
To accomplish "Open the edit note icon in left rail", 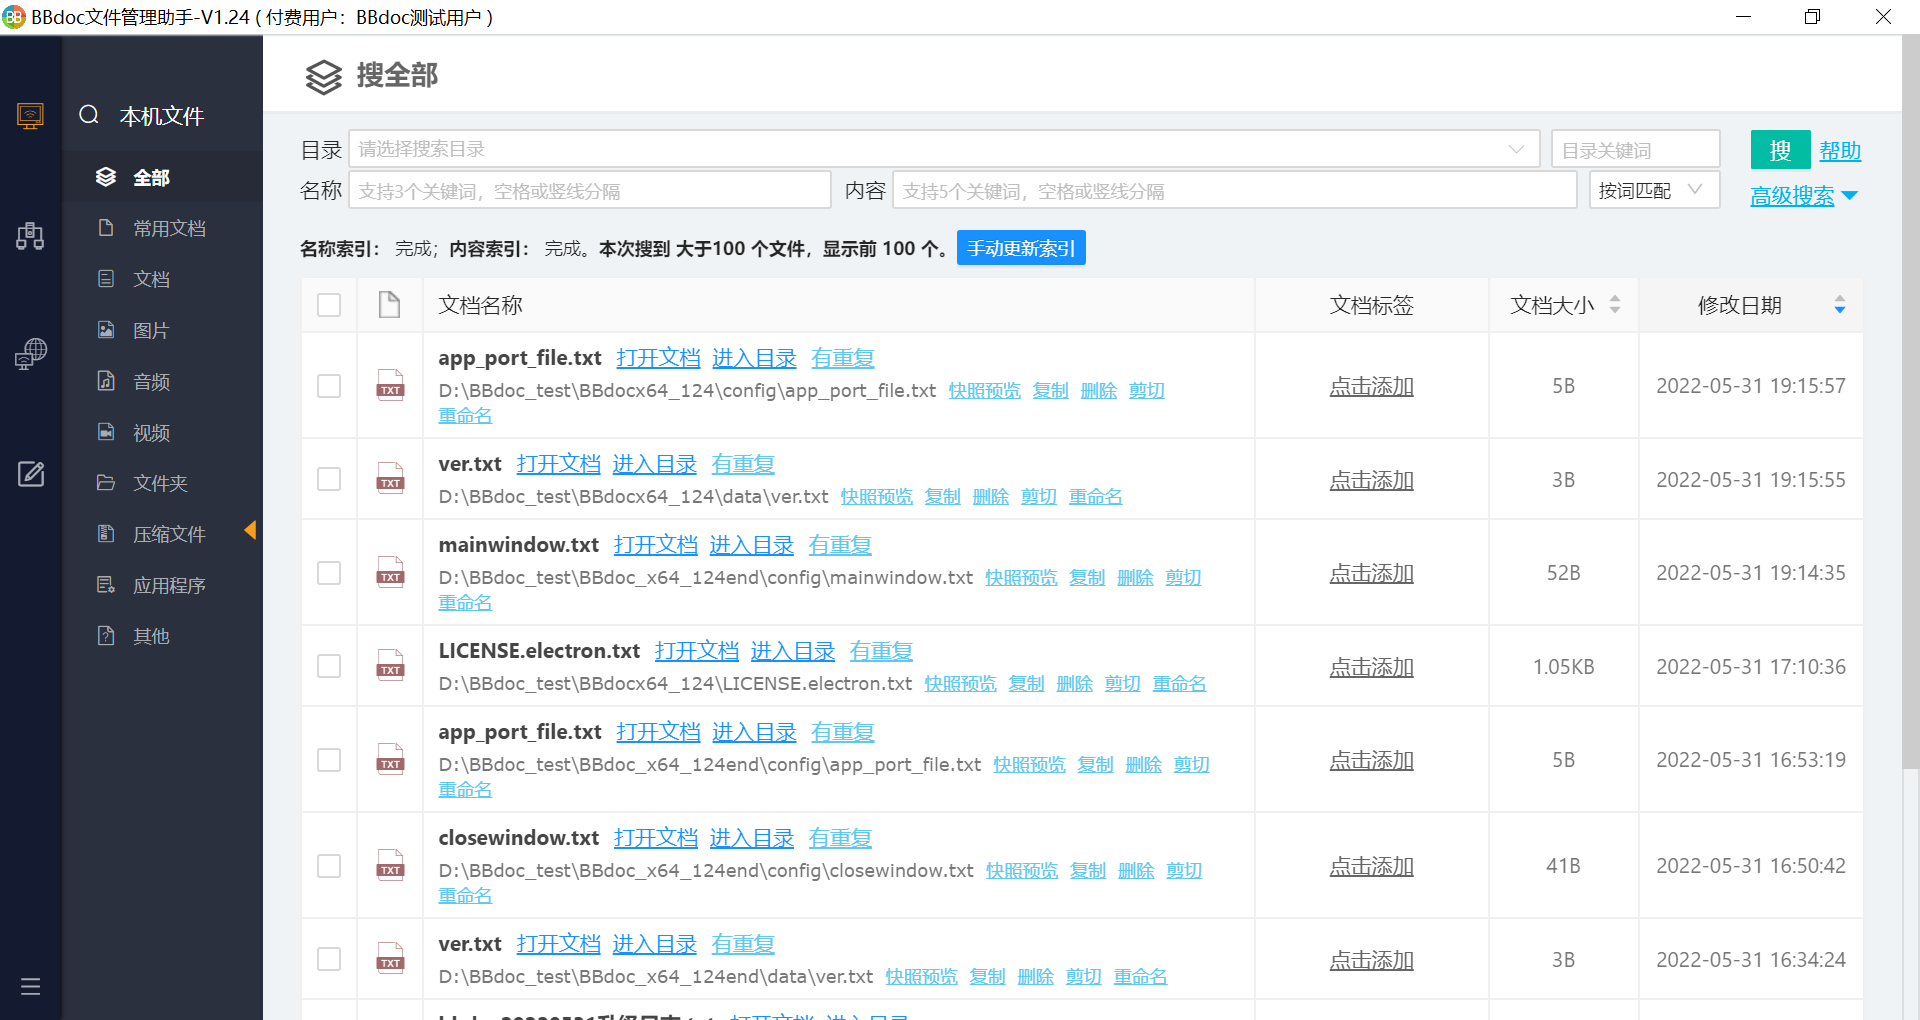I will click(x=30, y=474).
